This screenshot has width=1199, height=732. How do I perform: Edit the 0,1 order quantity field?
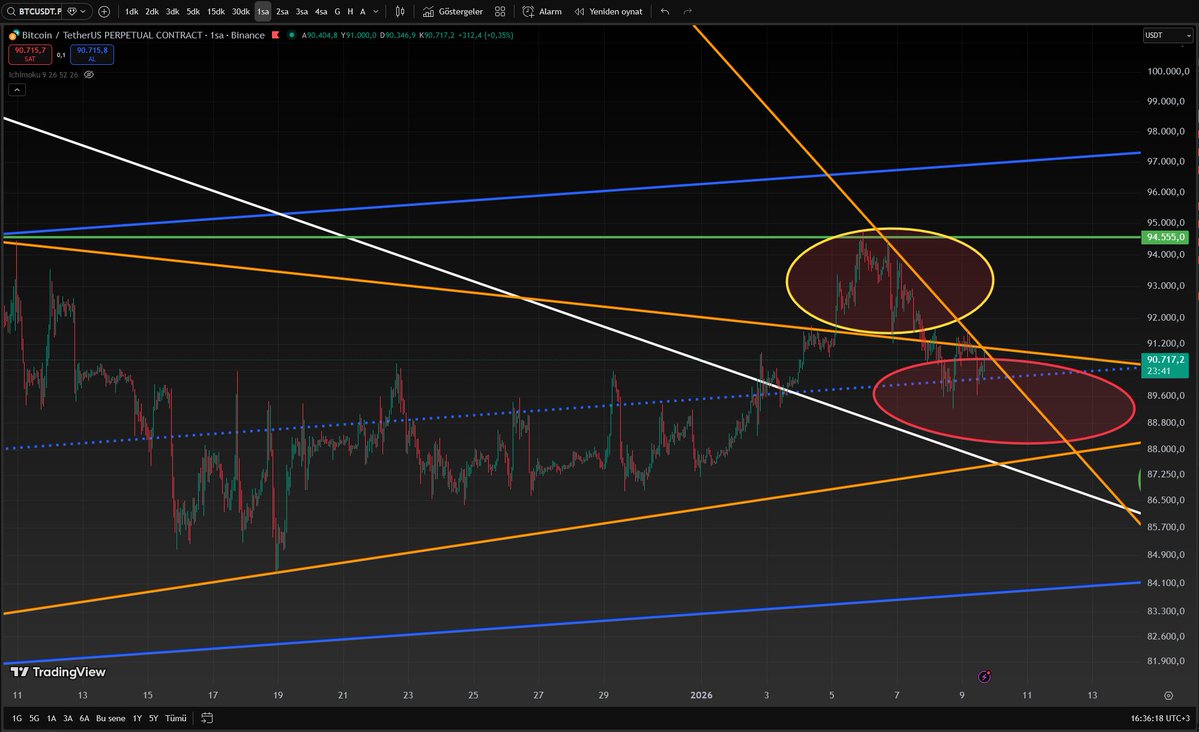(x=61, y=55)
